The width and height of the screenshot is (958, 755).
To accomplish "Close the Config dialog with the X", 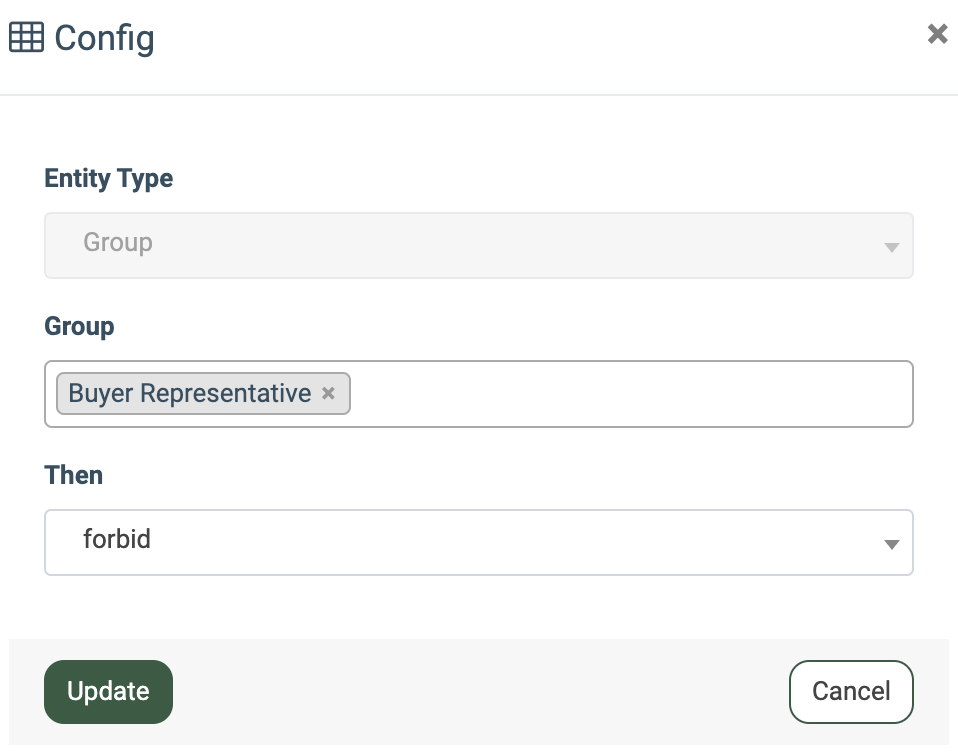I will [x=937, y=34].
